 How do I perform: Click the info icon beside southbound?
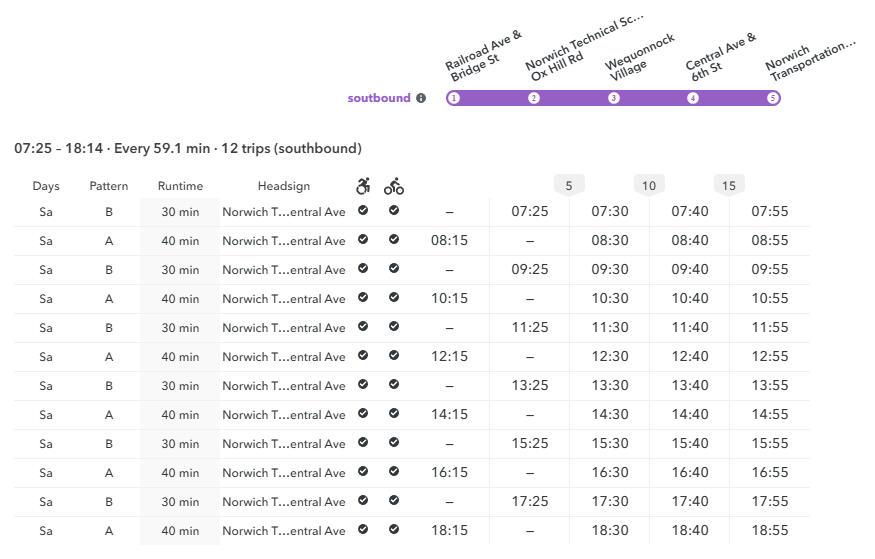421,98
